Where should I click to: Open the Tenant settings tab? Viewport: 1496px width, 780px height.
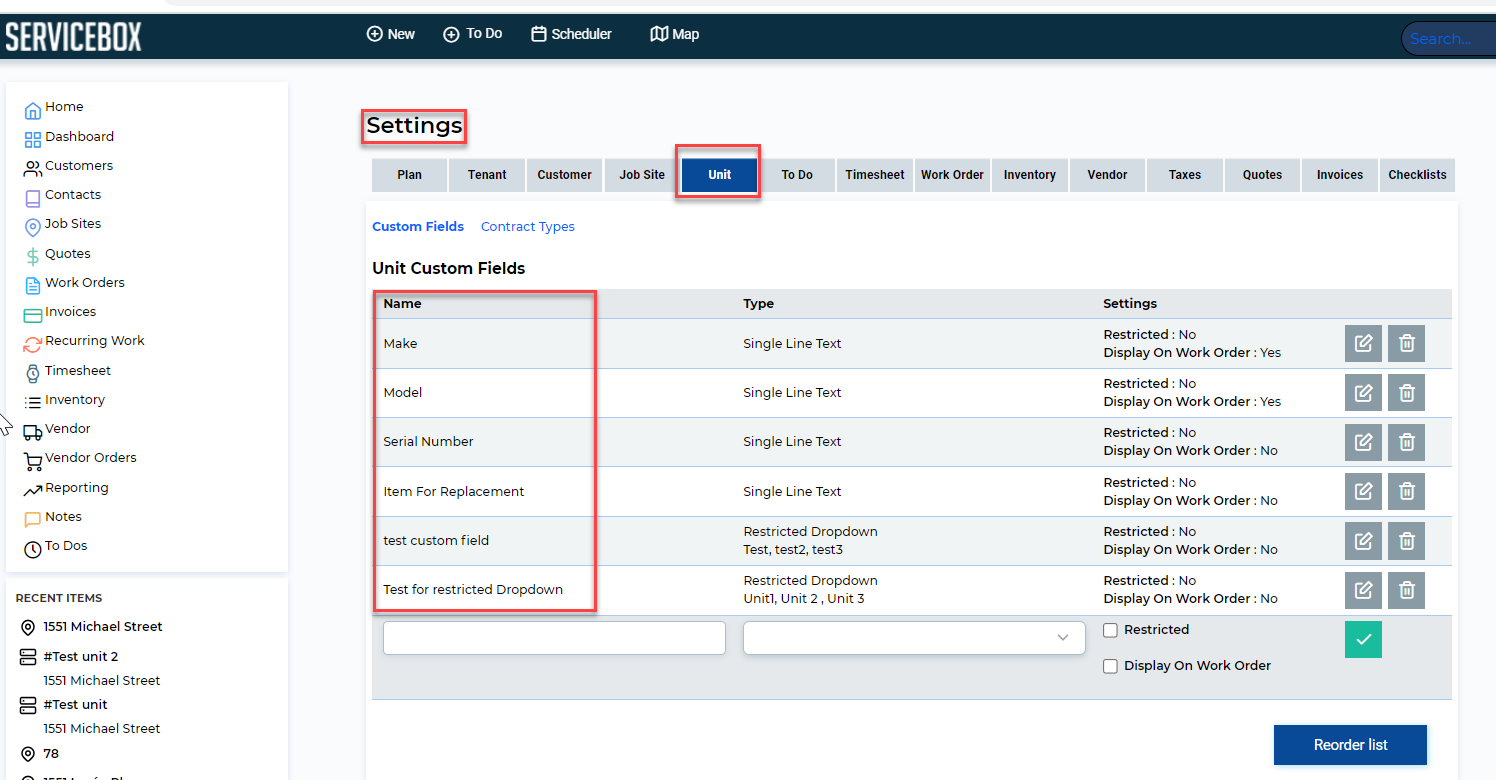click(487, 175)
